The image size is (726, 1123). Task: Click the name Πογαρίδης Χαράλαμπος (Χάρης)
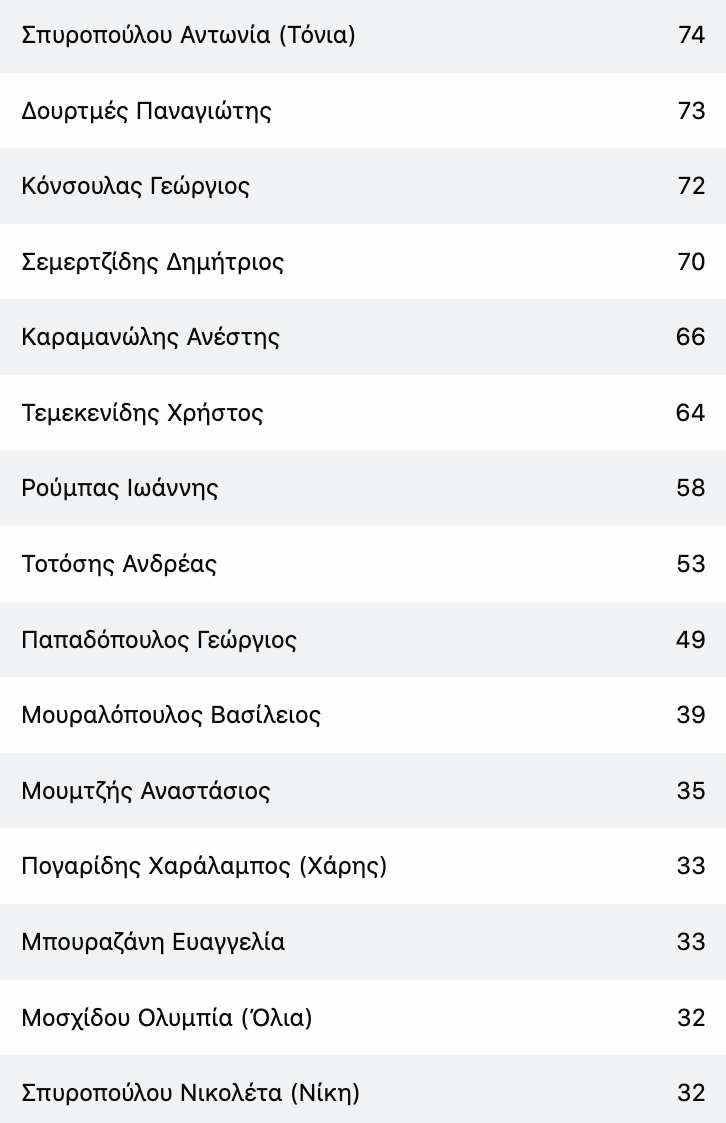204,867
